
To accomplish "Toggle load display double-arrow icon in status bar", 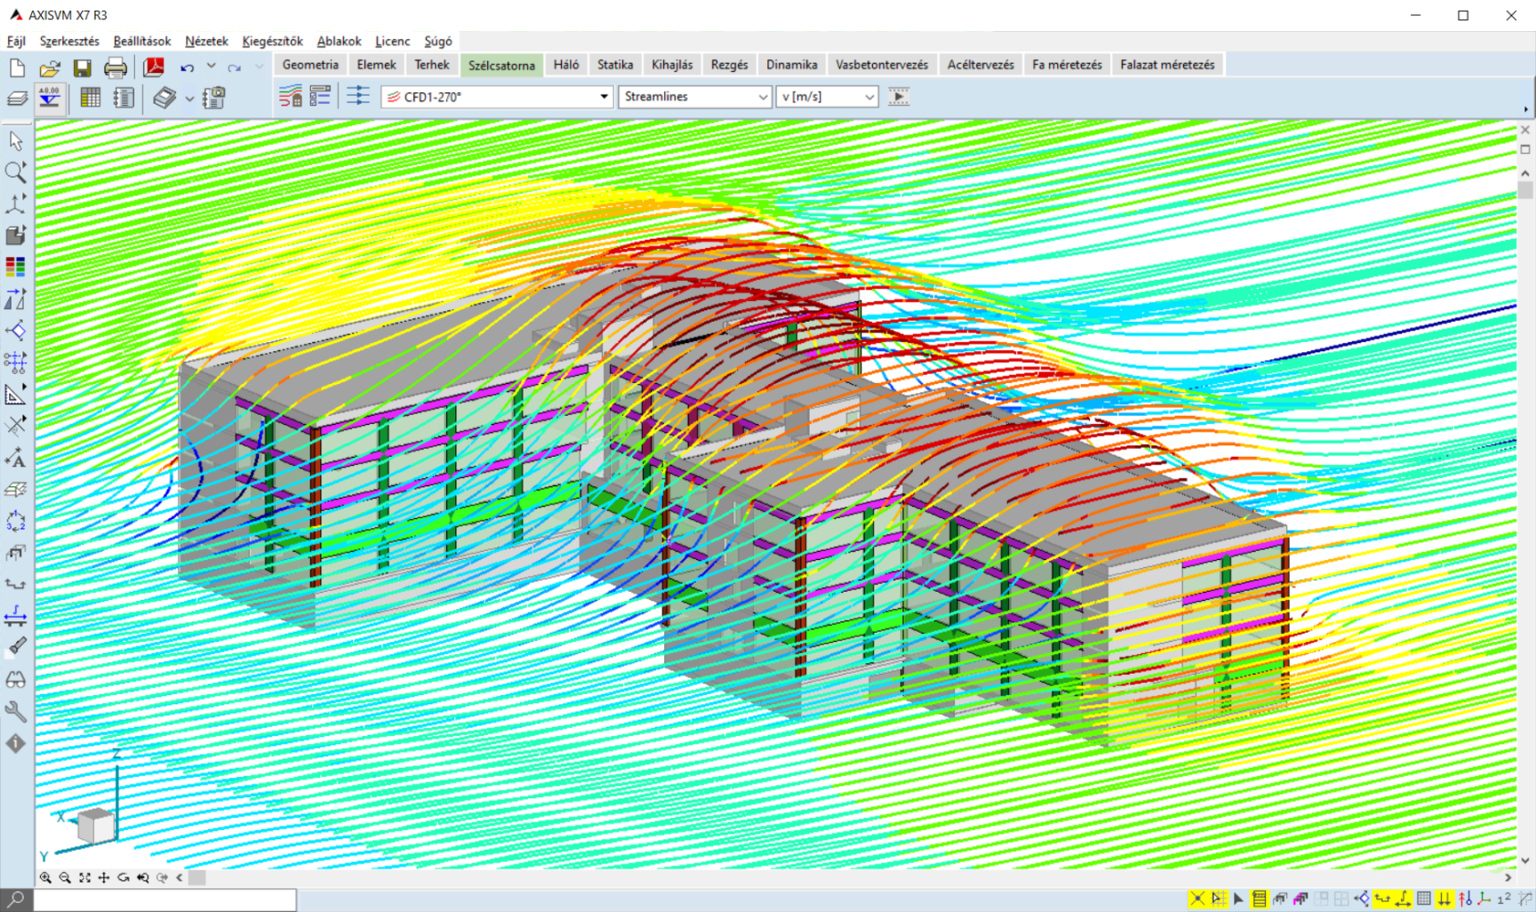I will (x=1445, y=899).
